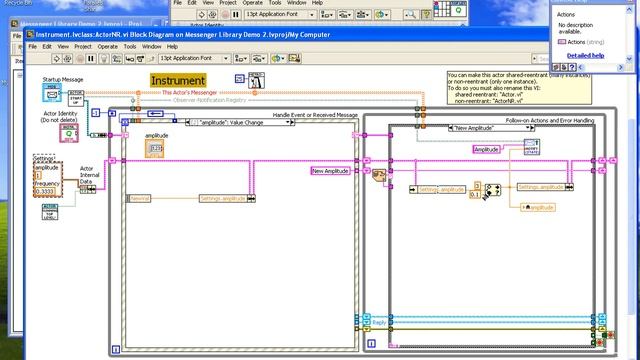
Task: Click the Reply label in right loop
Action: (x=379, y=322)
